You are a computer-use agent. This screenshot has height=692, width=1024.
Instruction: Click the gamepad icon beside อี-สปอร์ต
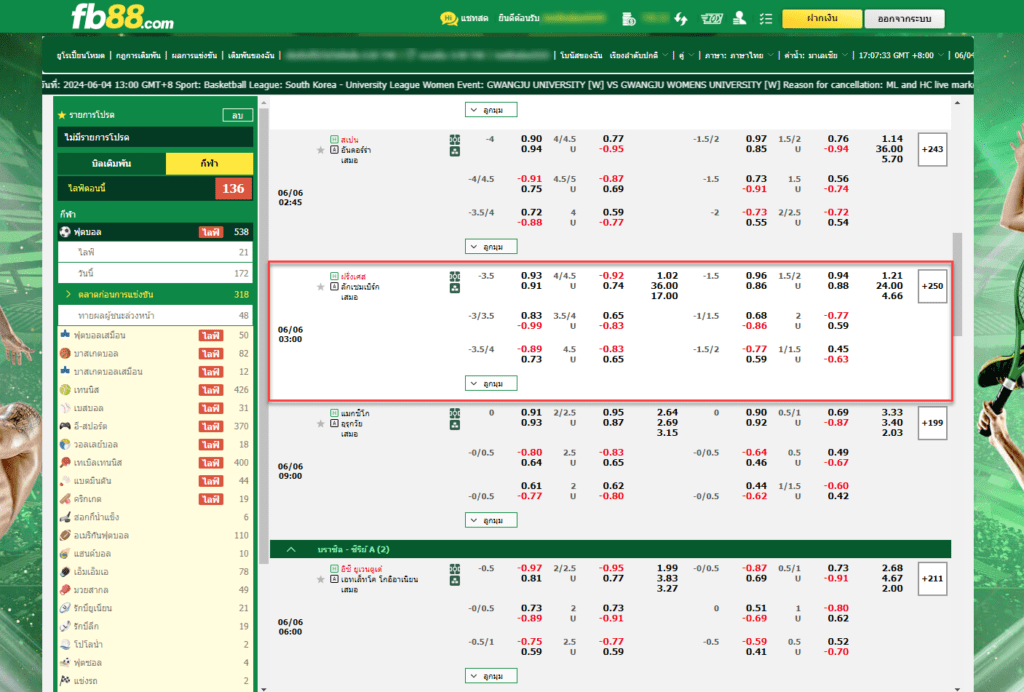pyautogui.click(x=65, y=426)
